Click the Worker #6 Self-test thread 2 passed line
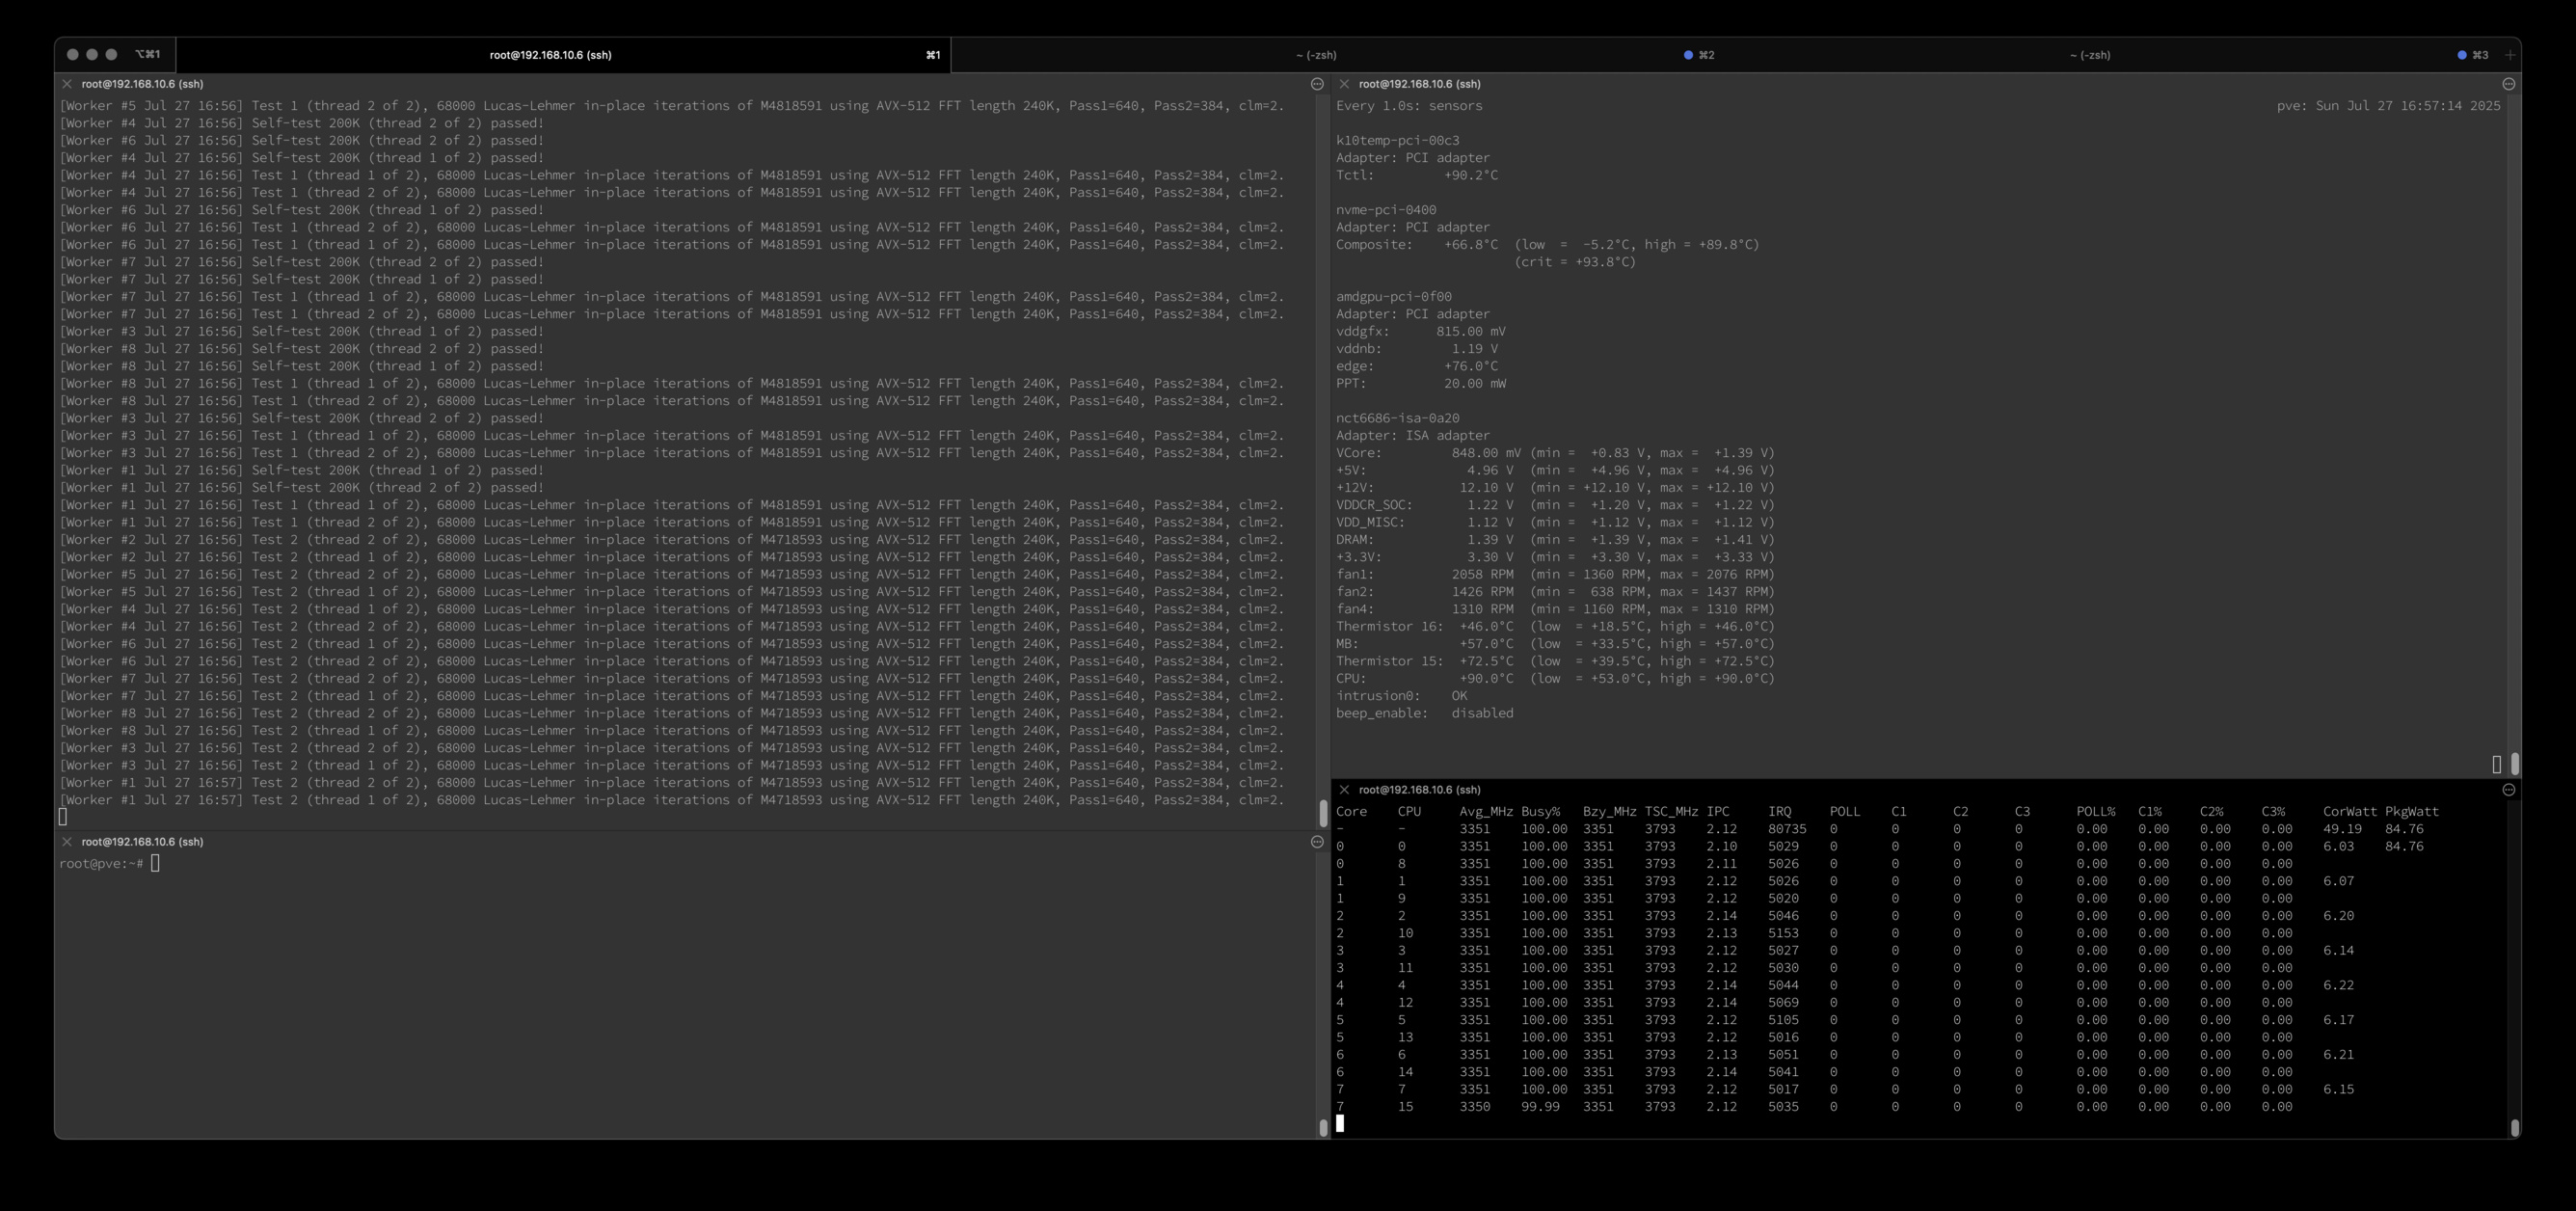 [302, 141]
